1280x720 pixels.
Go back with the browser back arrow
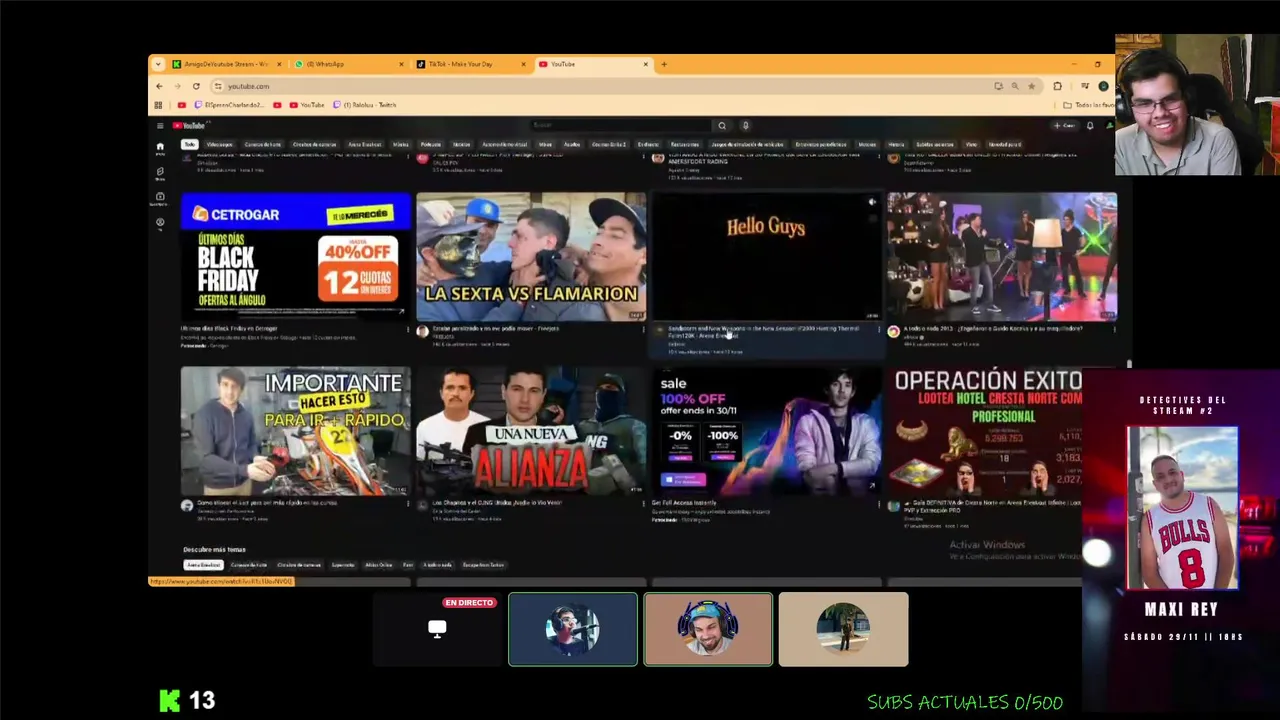point(159,86)
